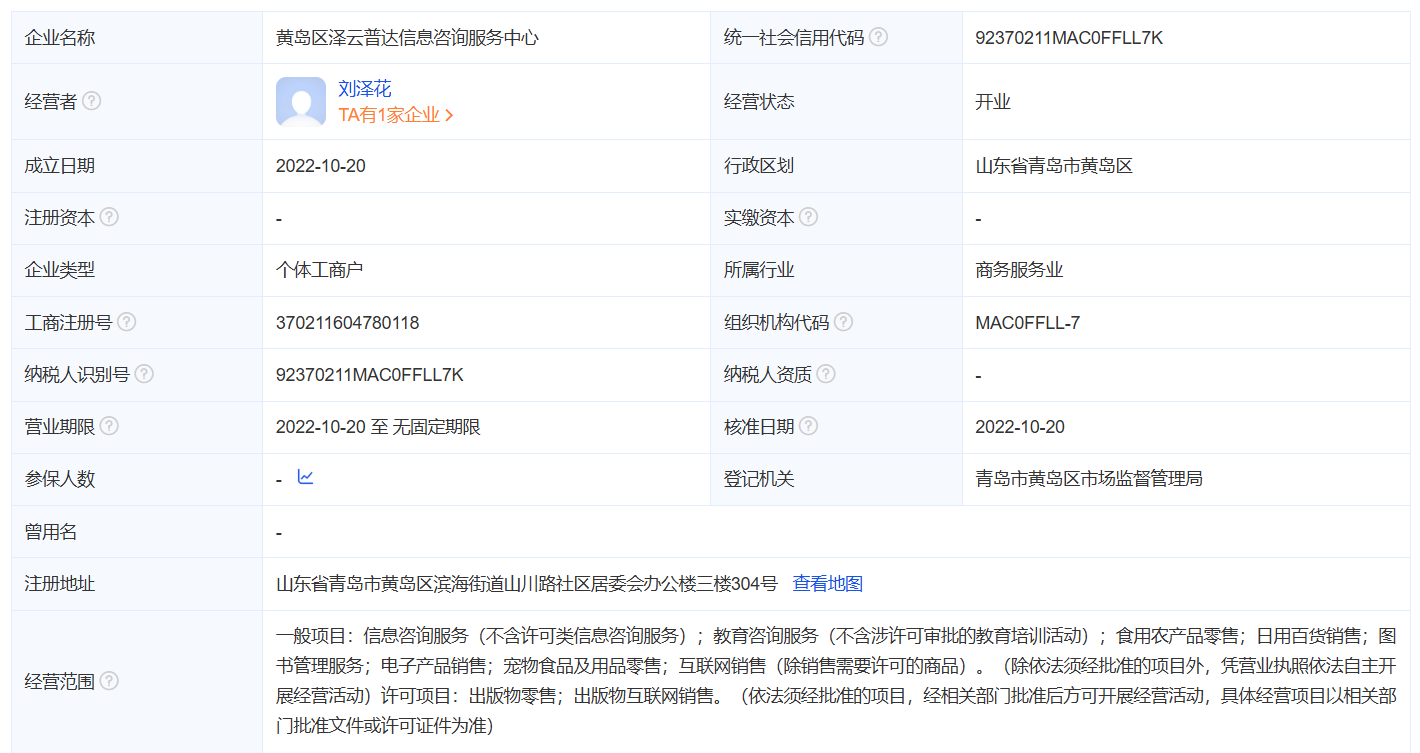Click company name 黄岛区泽云普达信息咨询服务中心

(x=407, y=38)
